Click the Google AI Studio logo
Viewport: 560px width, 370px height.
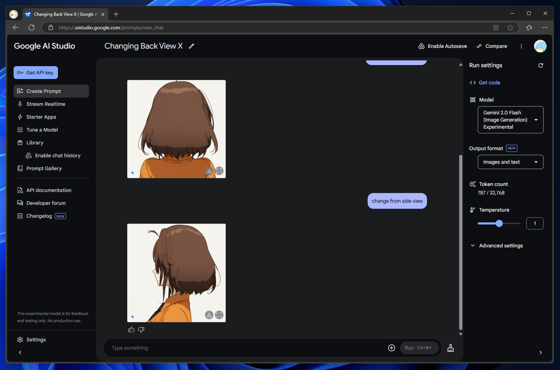coord(44,46)
